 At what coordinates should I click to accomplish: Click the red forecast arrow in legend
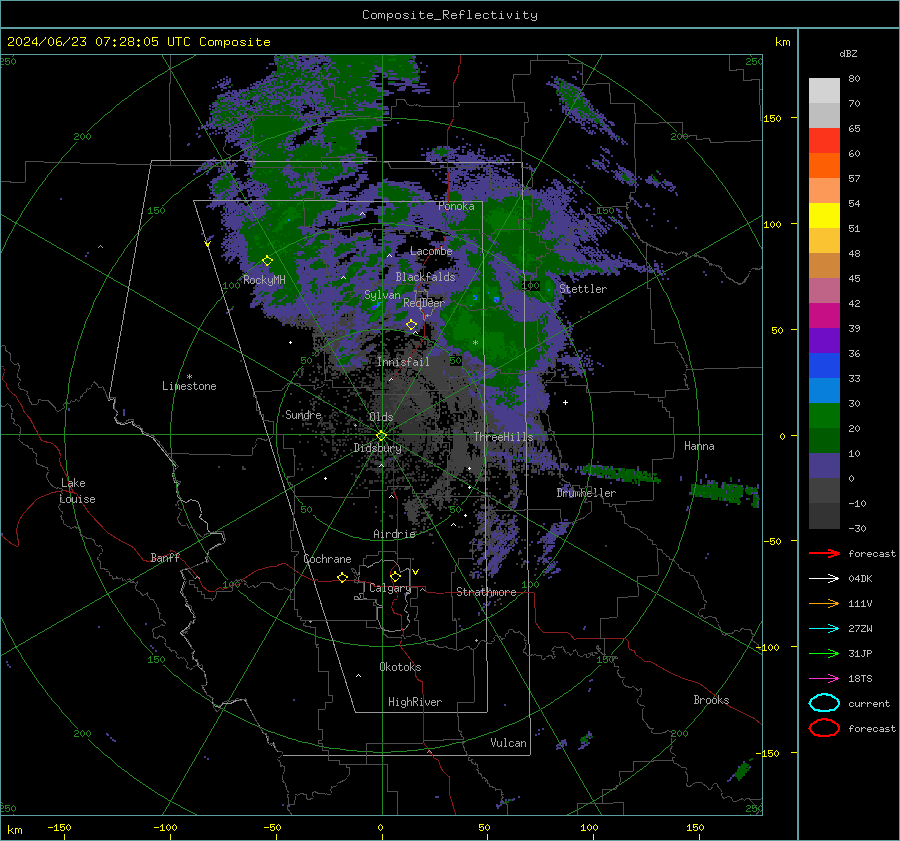pyautogui.click(x=824, y=553)
